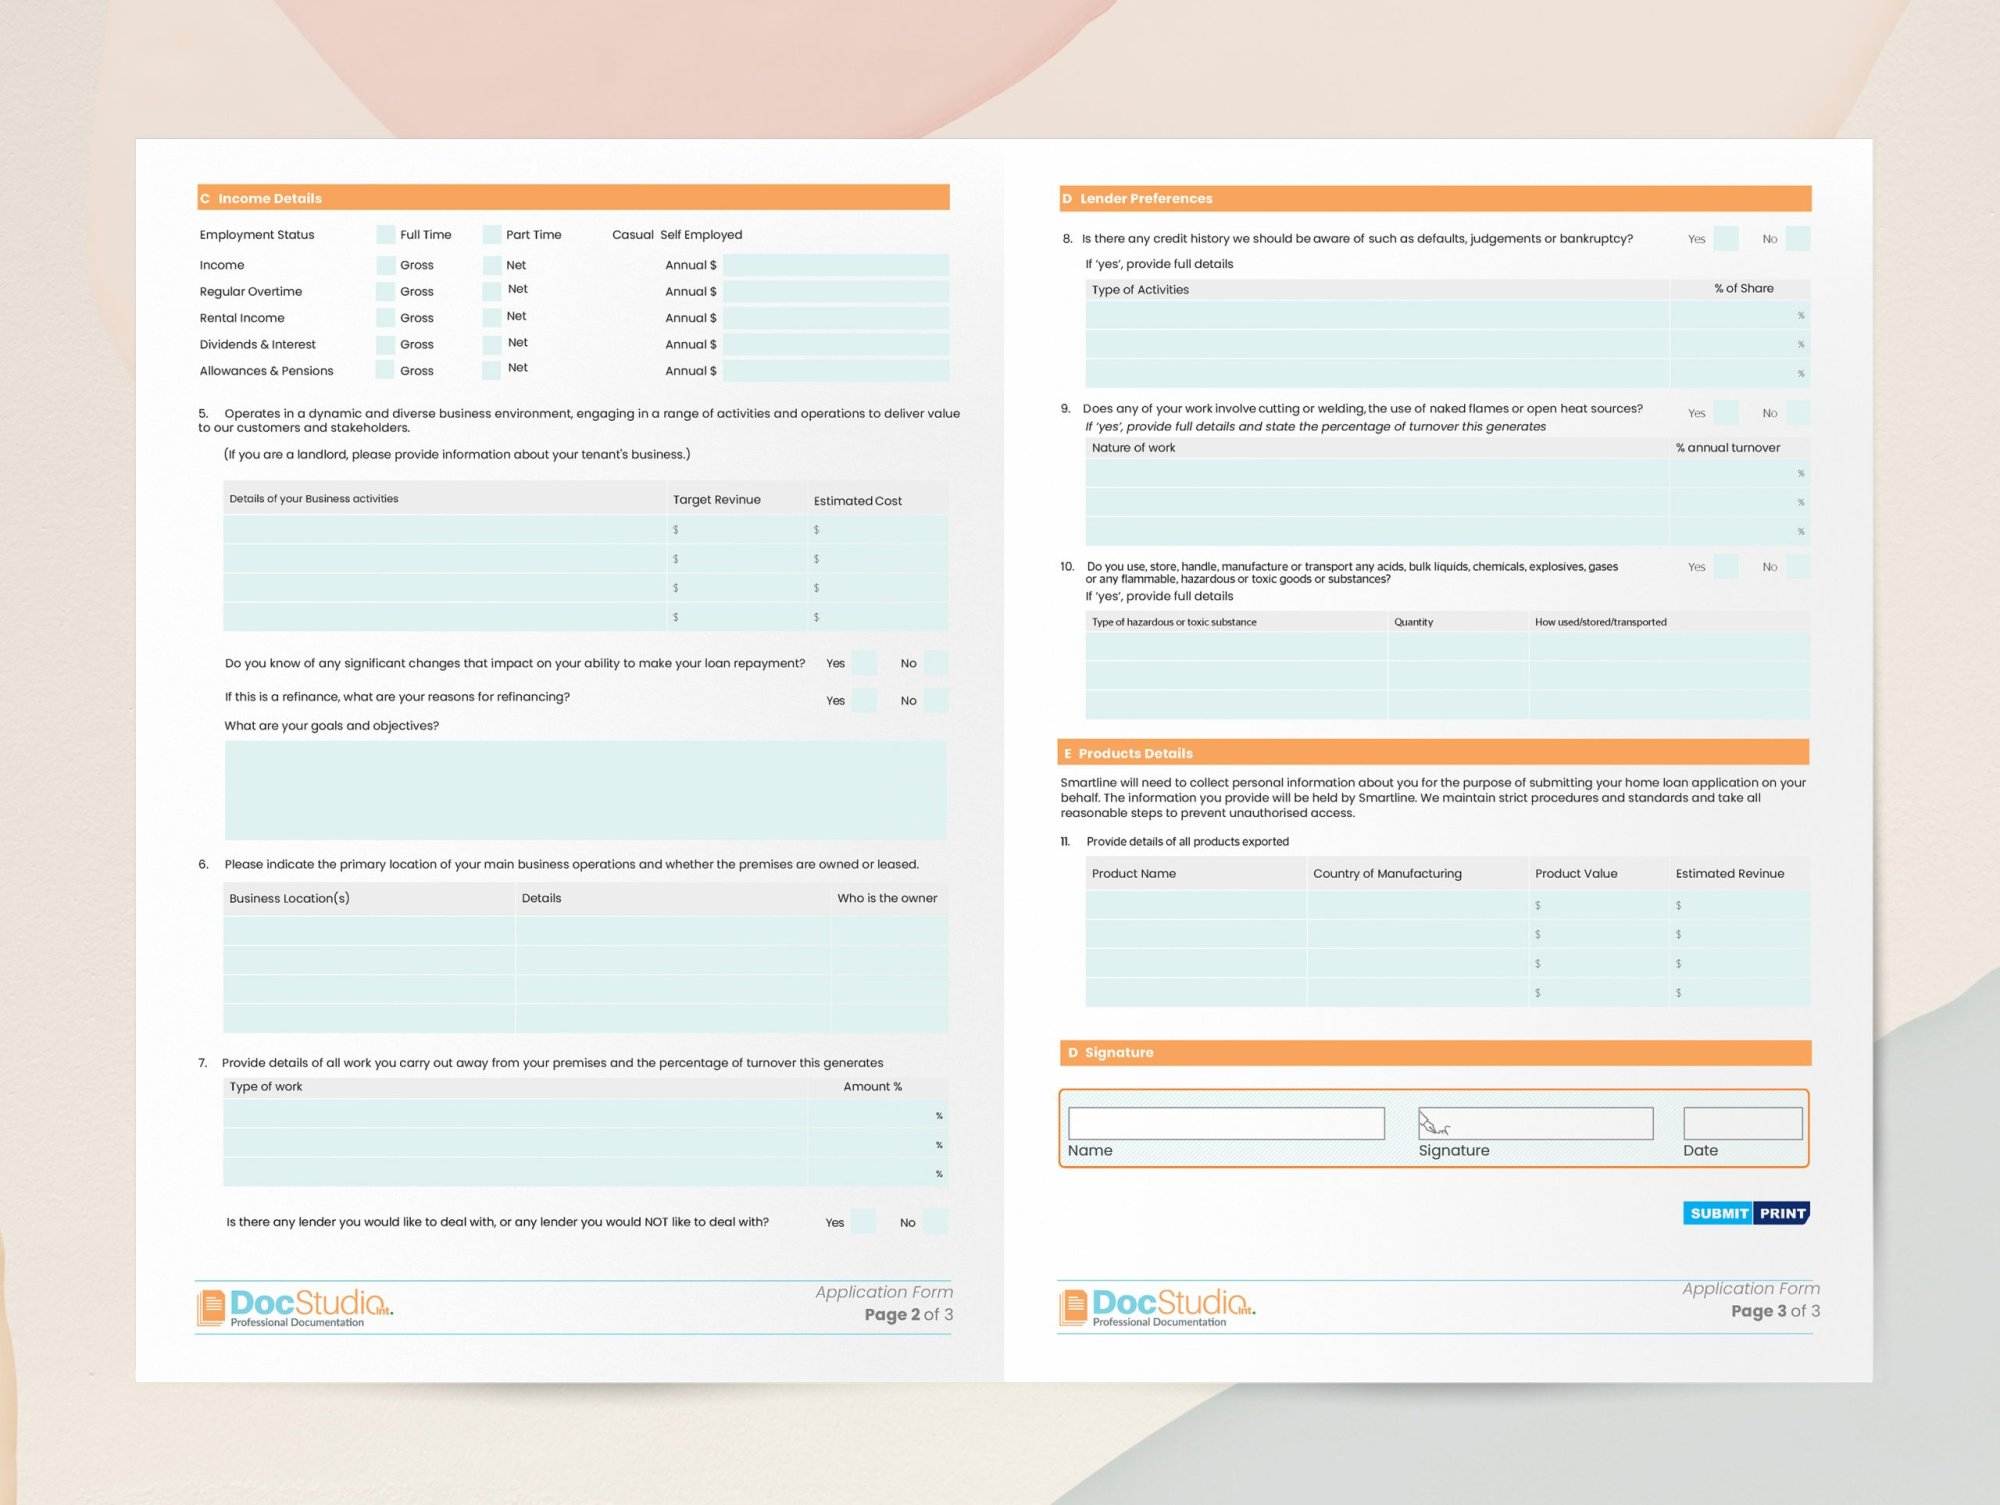Click the DocStudio logo on page 3

tap(1157, 1306)
